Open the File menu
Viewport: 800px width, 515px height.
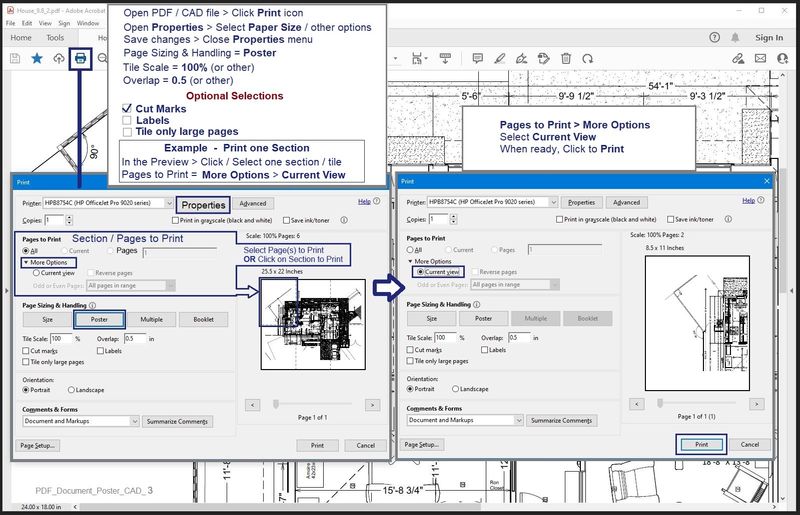[x=11, y=23]
